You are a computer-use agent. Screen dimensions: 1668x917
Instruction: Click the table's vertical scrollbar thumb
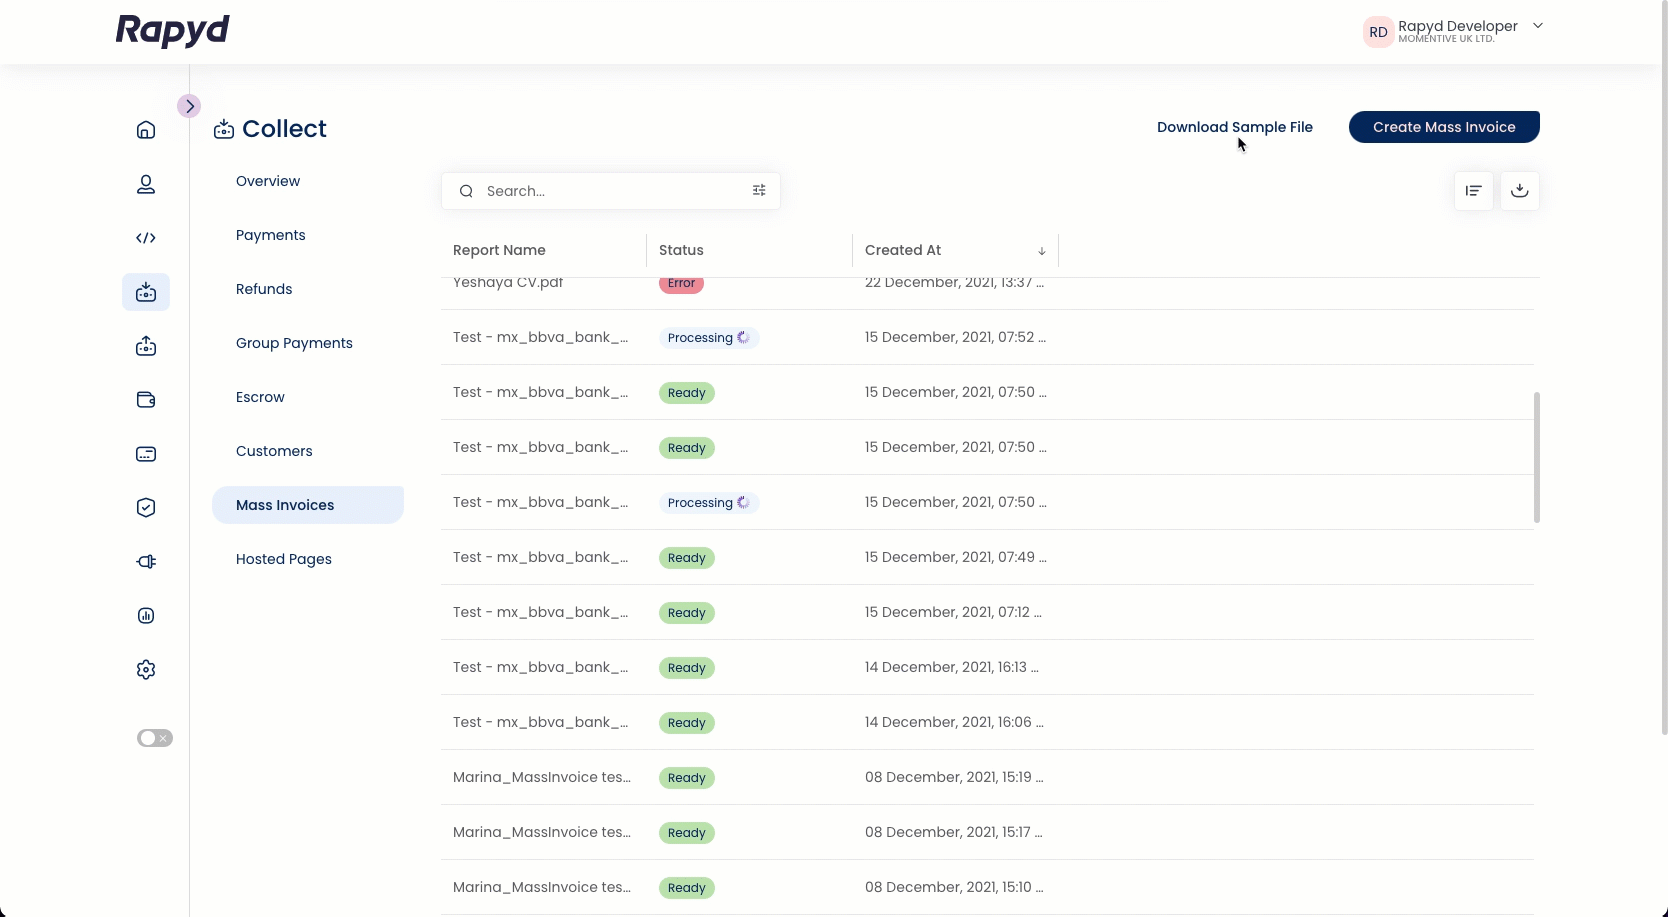coord(1536,457)
